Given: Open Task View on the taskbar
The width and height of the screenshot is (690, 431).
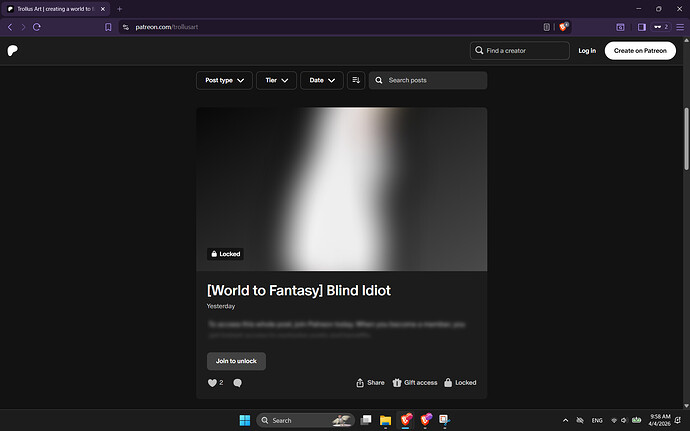Looking at the screenshot, I should point(366,420).
